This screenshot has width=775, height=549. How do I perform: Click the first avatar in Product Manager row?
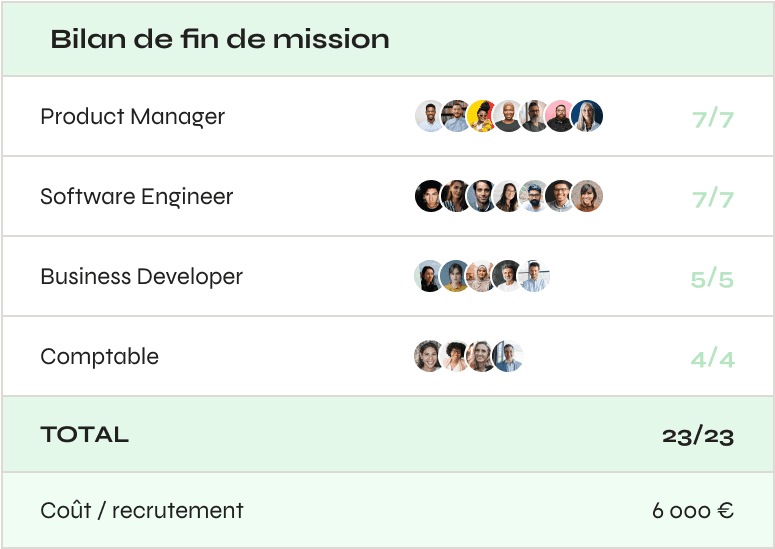click(430, 117)
